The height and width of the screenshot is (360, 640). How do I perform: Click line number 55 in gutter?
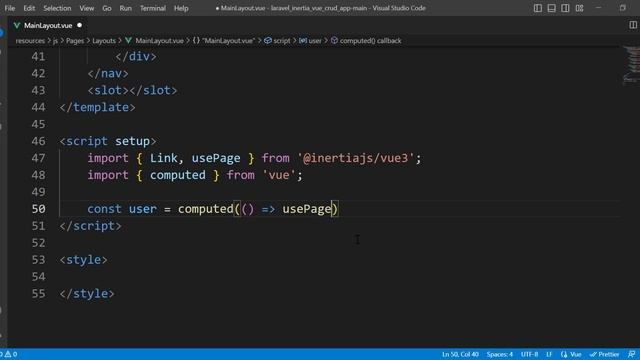(x=38, y=293)
